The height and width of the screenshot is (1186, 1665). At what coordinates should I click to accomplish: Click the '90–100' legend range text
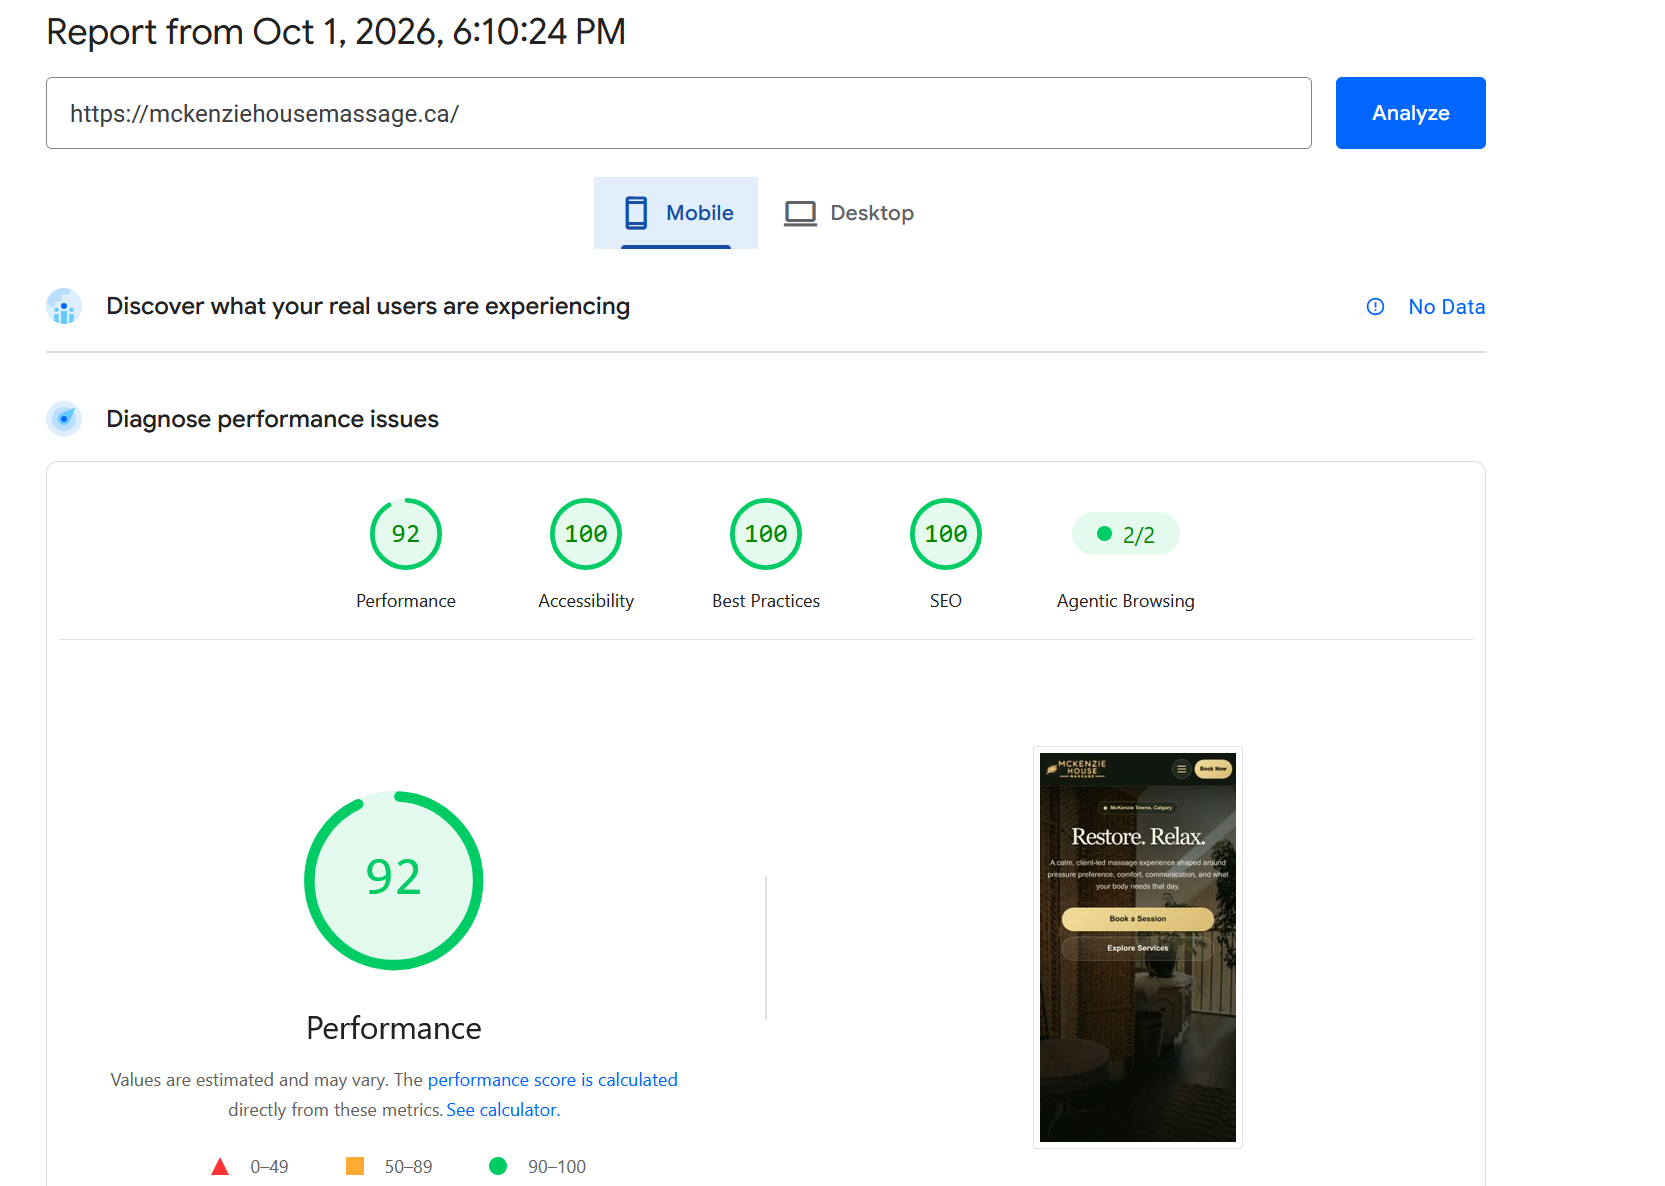(x=557, y=1167)
